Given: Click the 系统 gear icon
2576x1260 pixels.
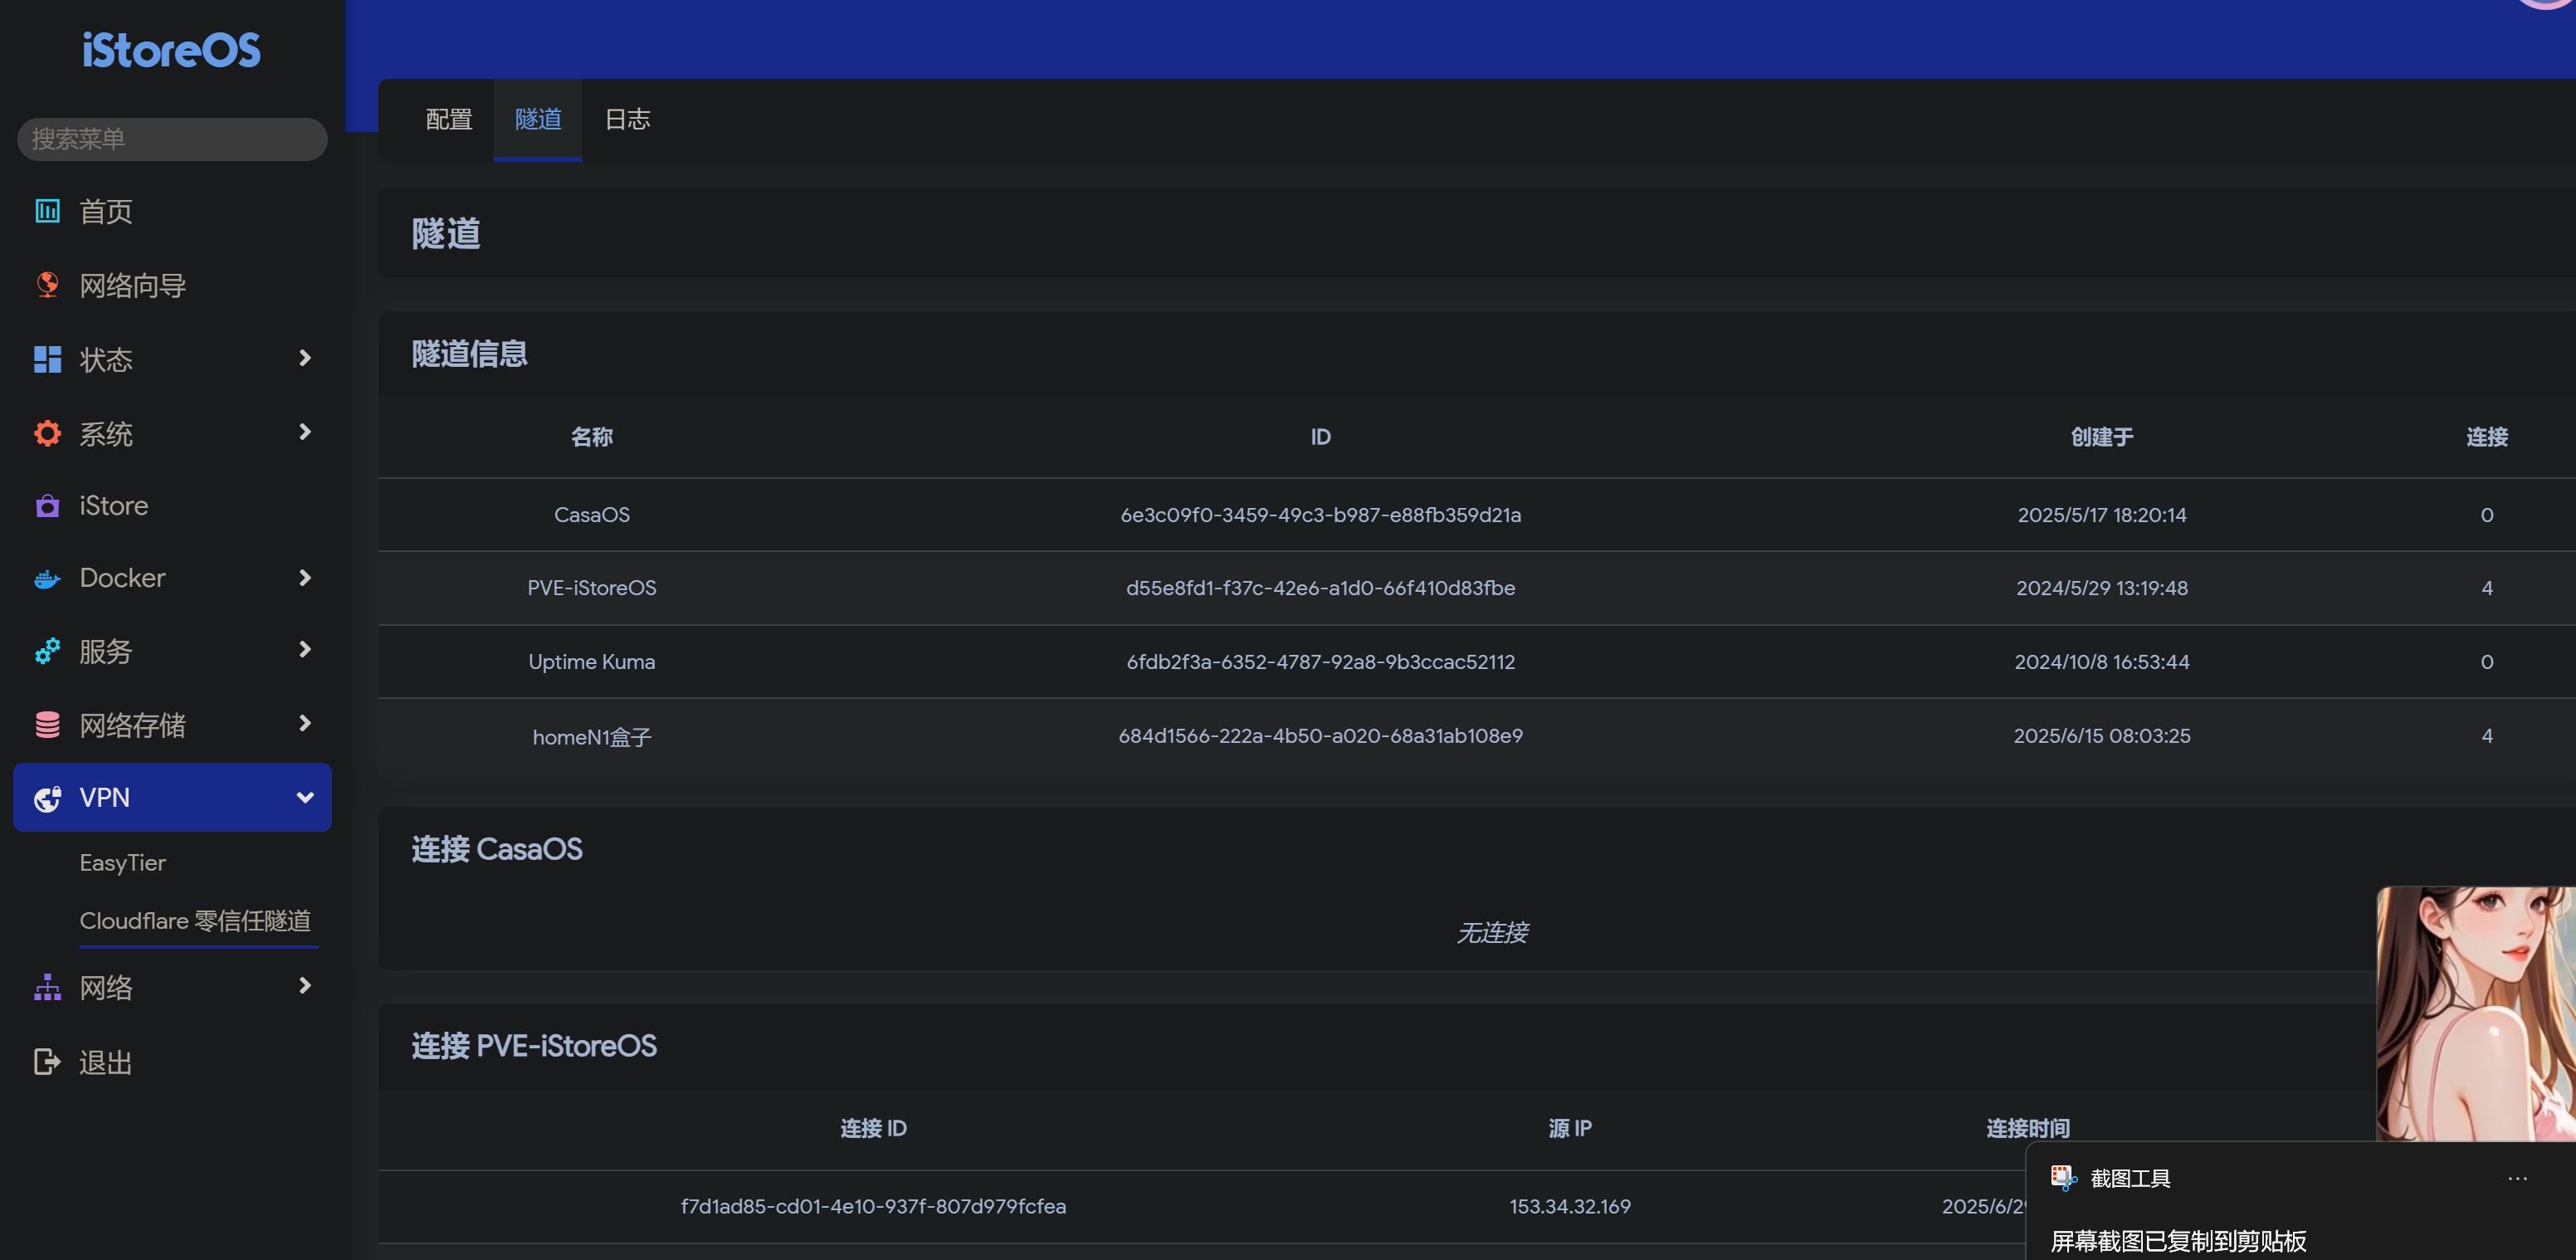Looking at the screenshot, I should point(47,433).
